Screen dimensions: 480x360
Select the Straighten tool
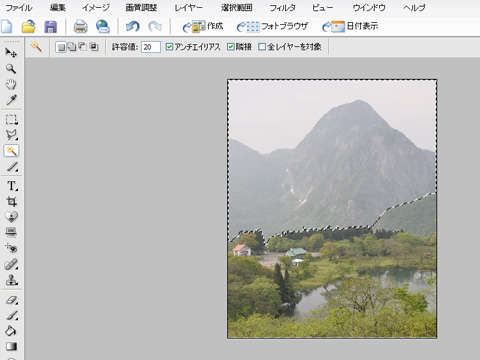[x=11, y=232]
